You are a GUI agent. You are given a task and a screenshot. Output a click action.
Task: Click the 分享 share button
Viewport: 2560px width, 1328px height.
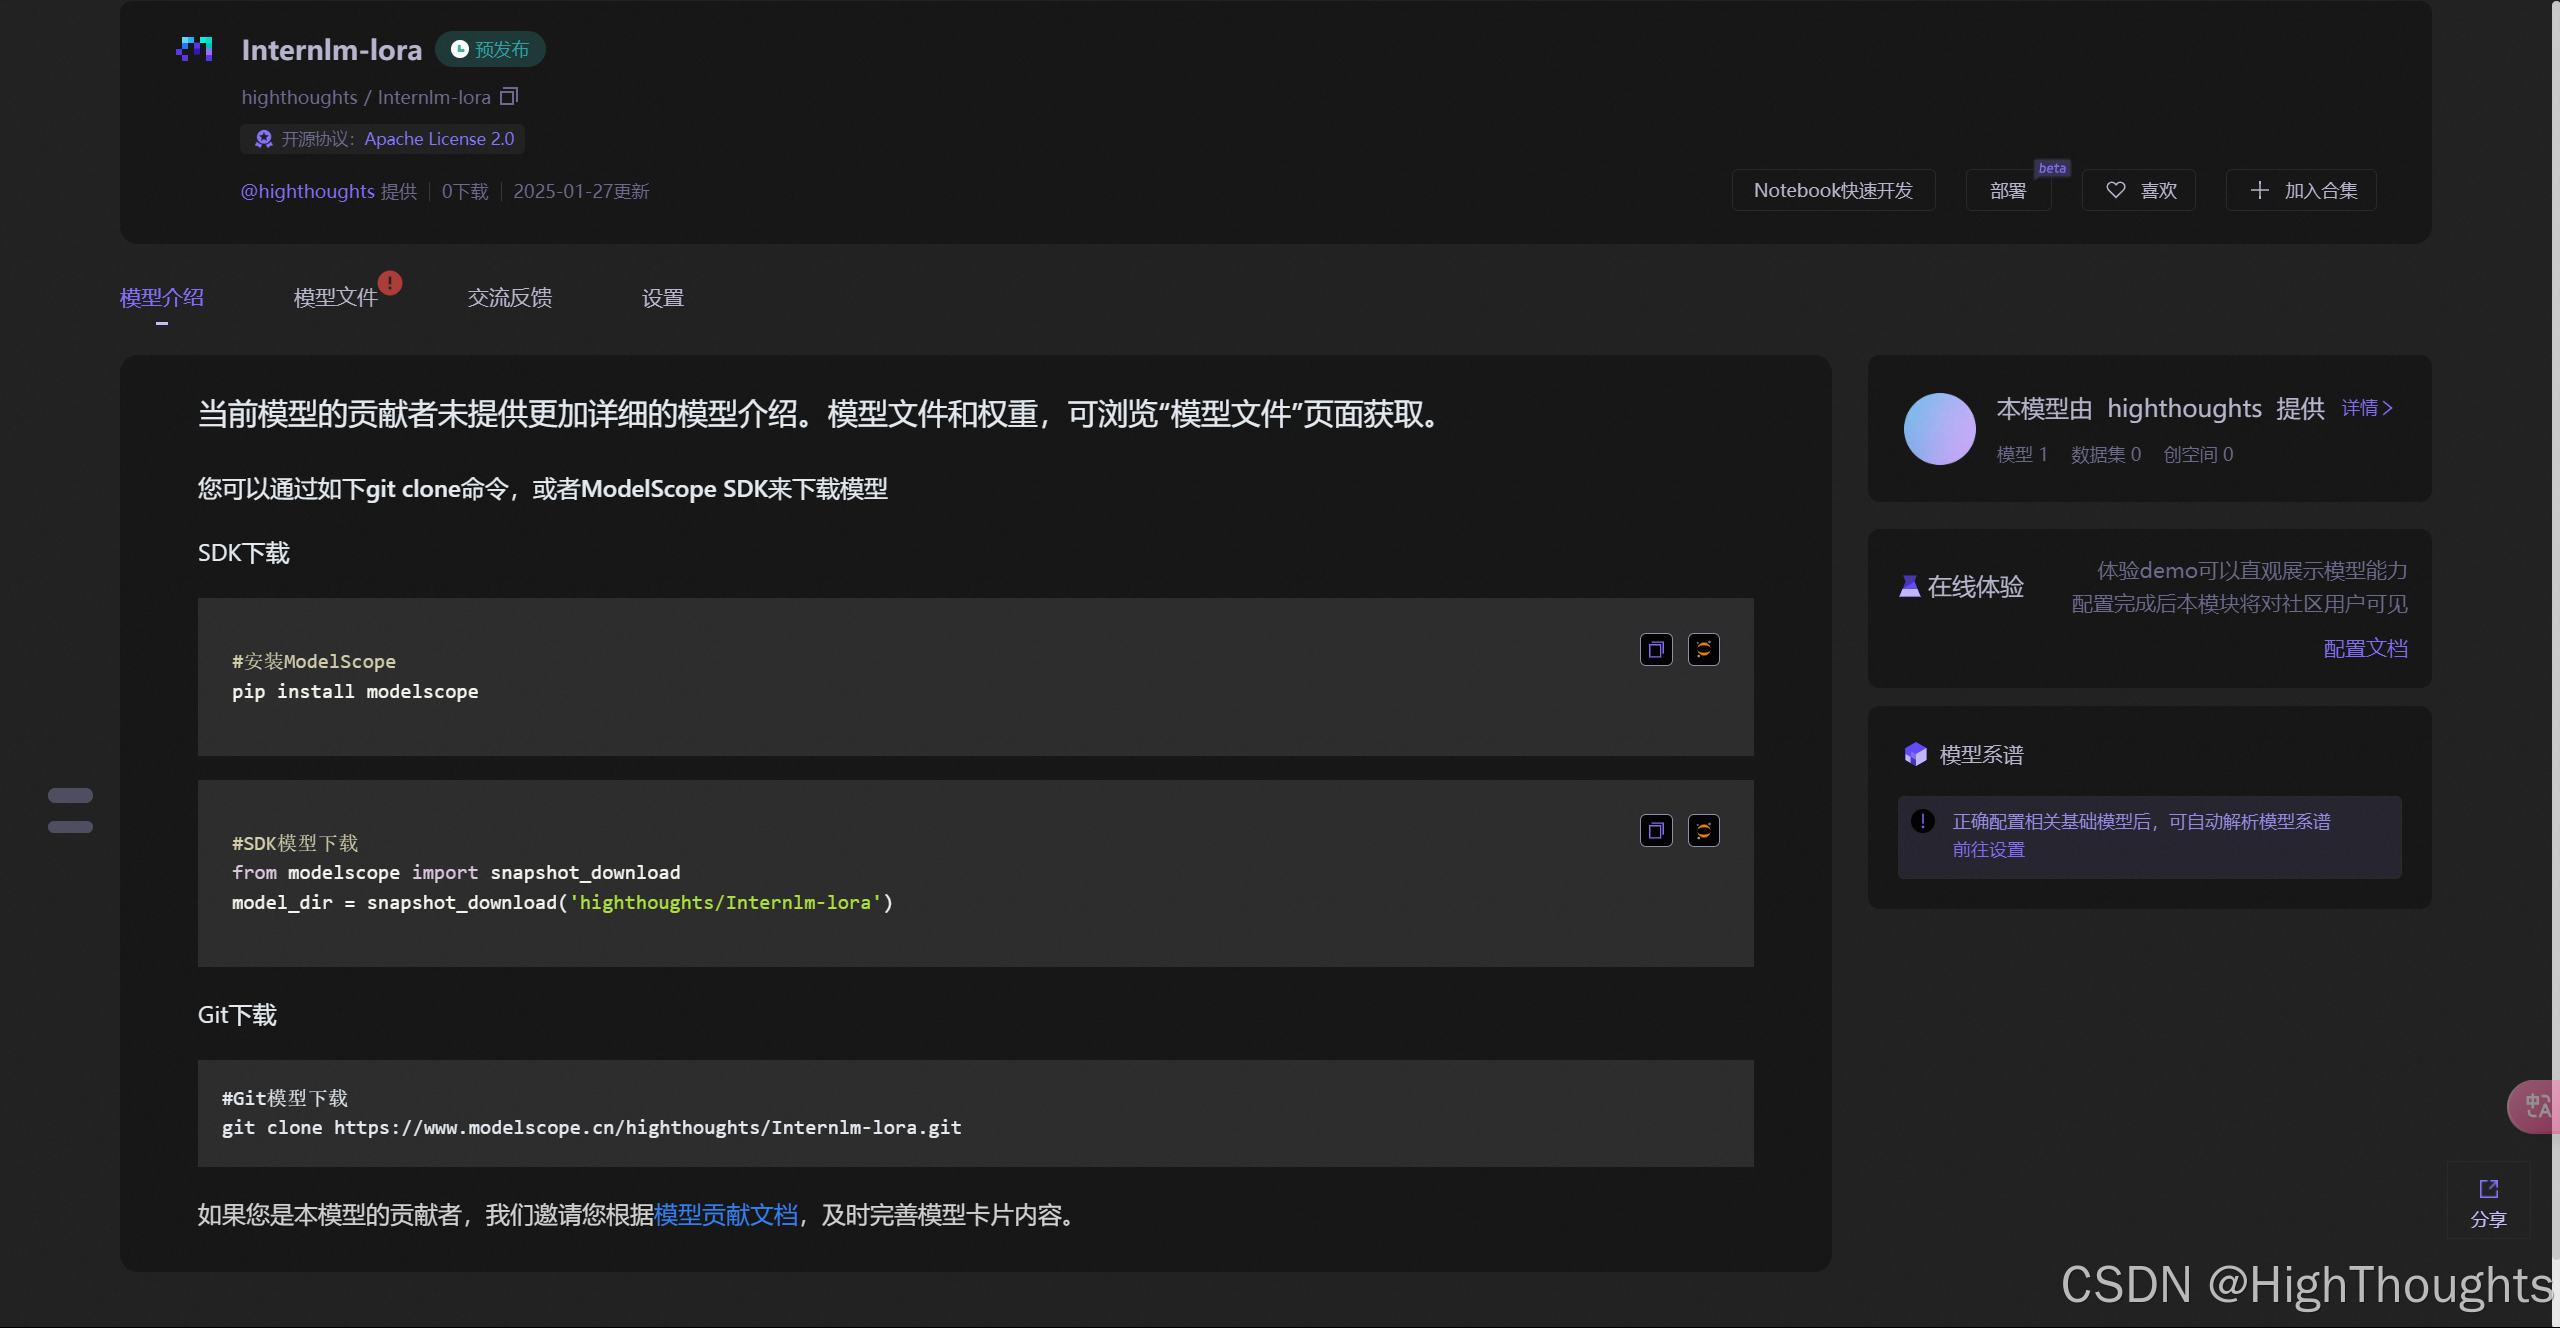coord(2488,1203)
